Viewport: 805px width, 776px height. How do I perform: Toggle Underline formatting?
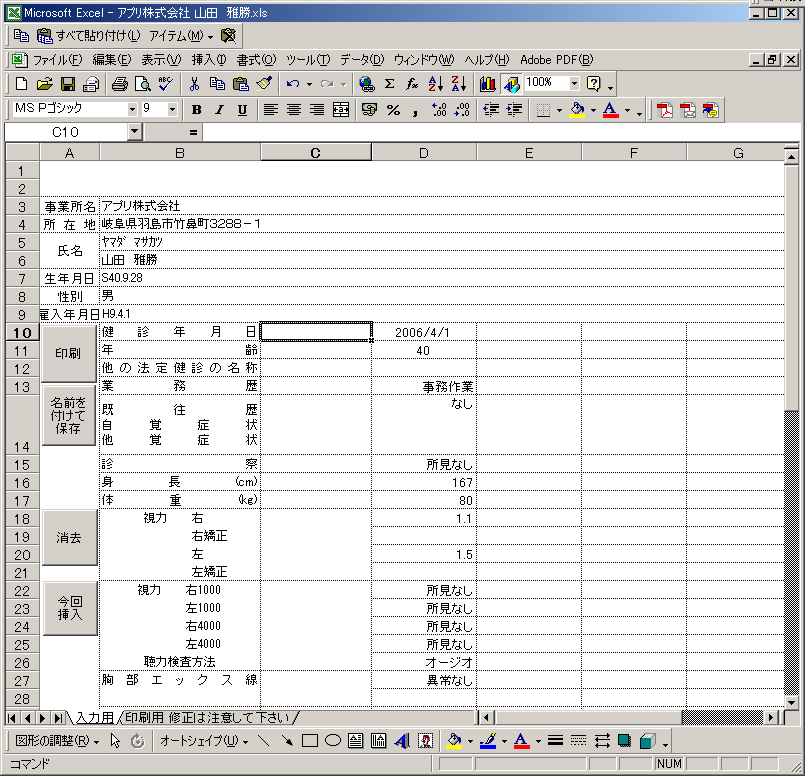pyautogui.click(x=242, y=110)
